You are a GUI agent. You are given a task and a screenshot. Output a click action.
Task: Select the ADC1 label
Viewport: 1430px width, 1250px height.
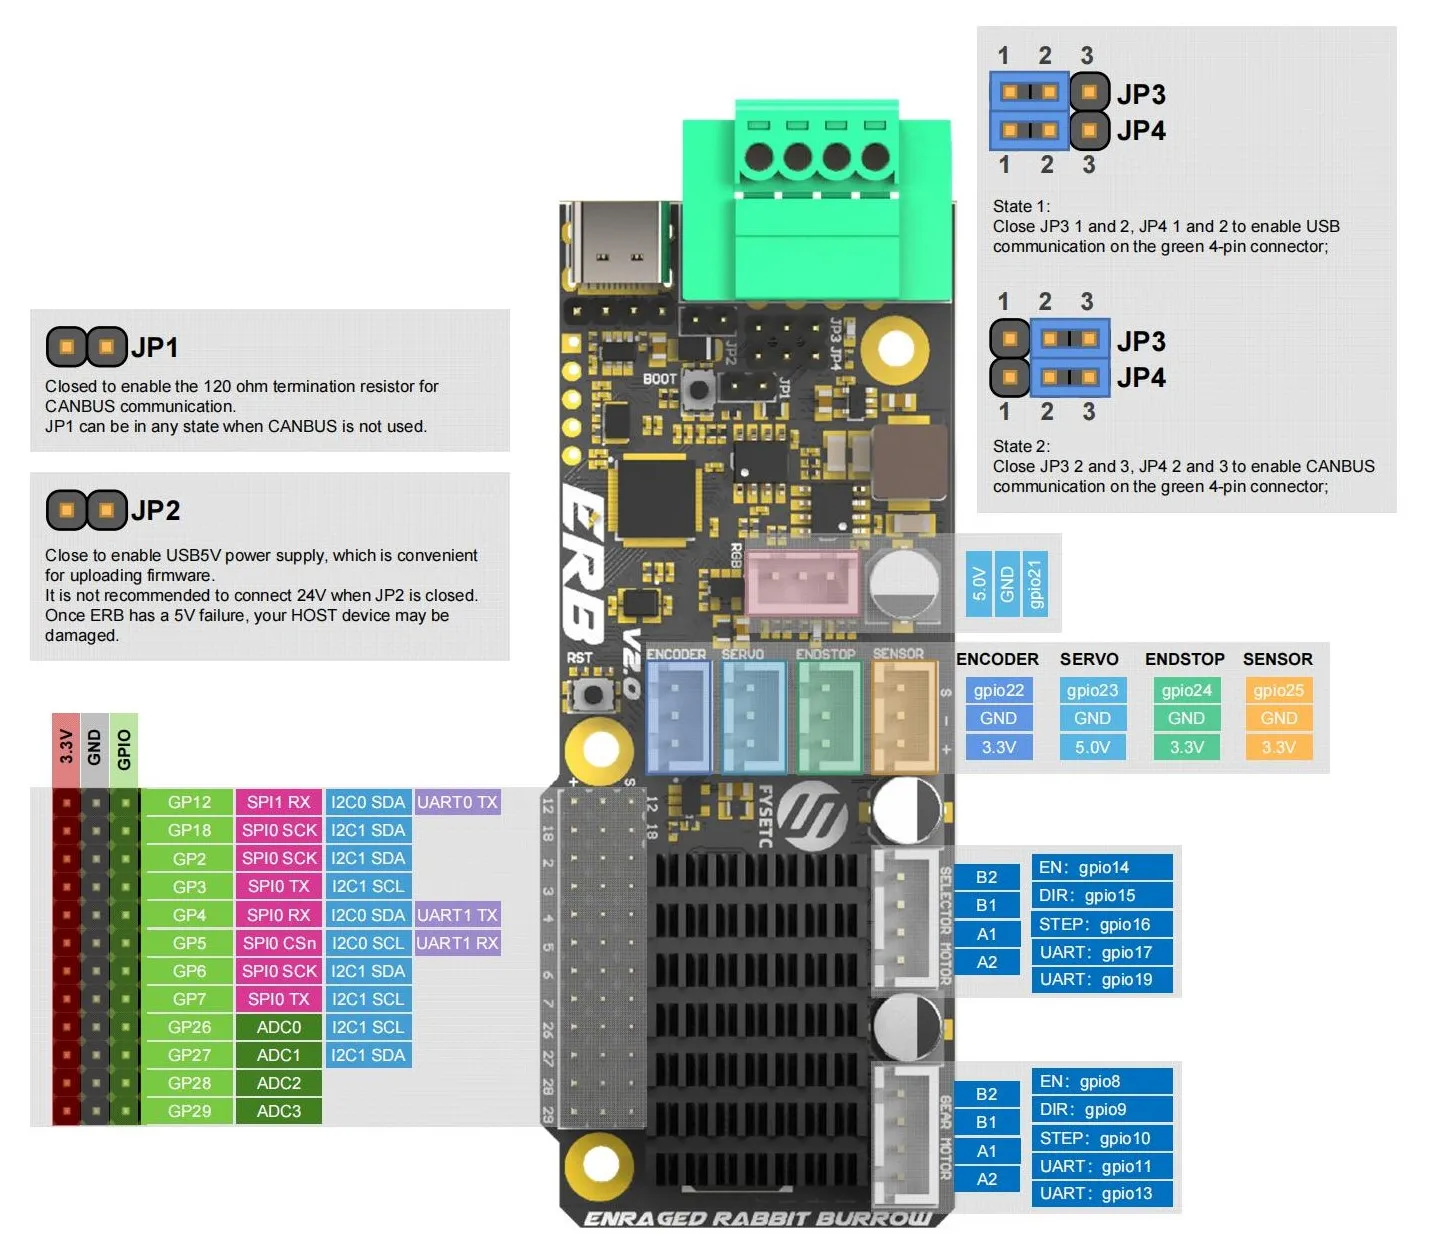pos(278,1055)
